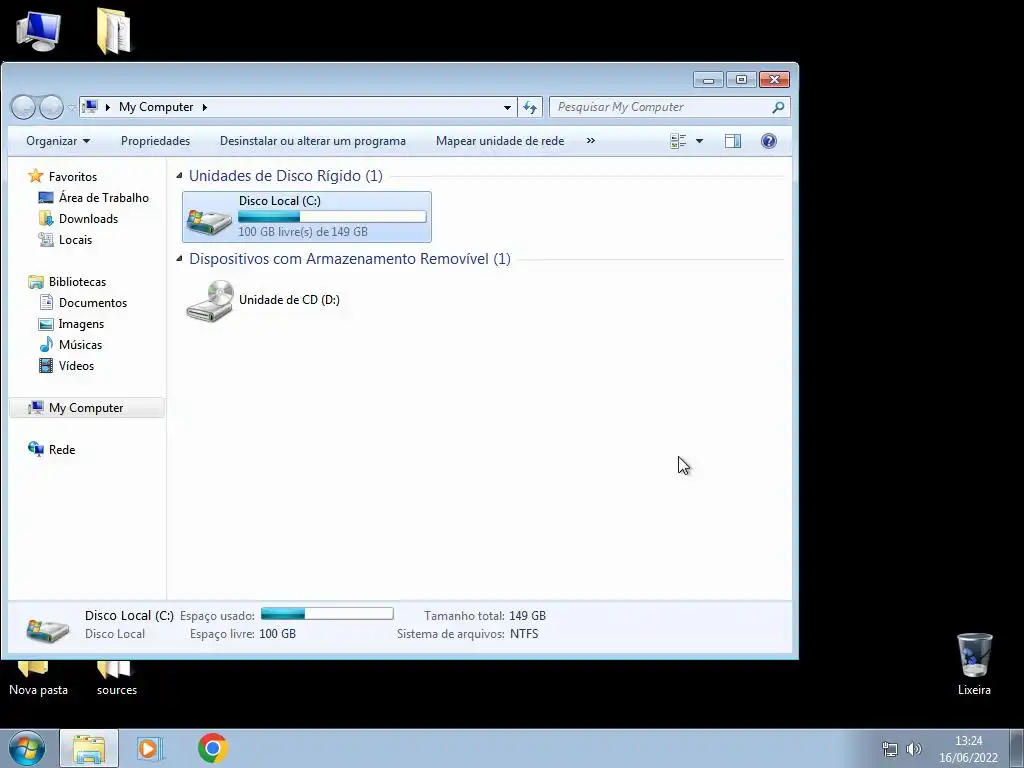Click the magnifier search icon
The width and height of the screenshot is (1024, 768).
click(x=778, y=107)
